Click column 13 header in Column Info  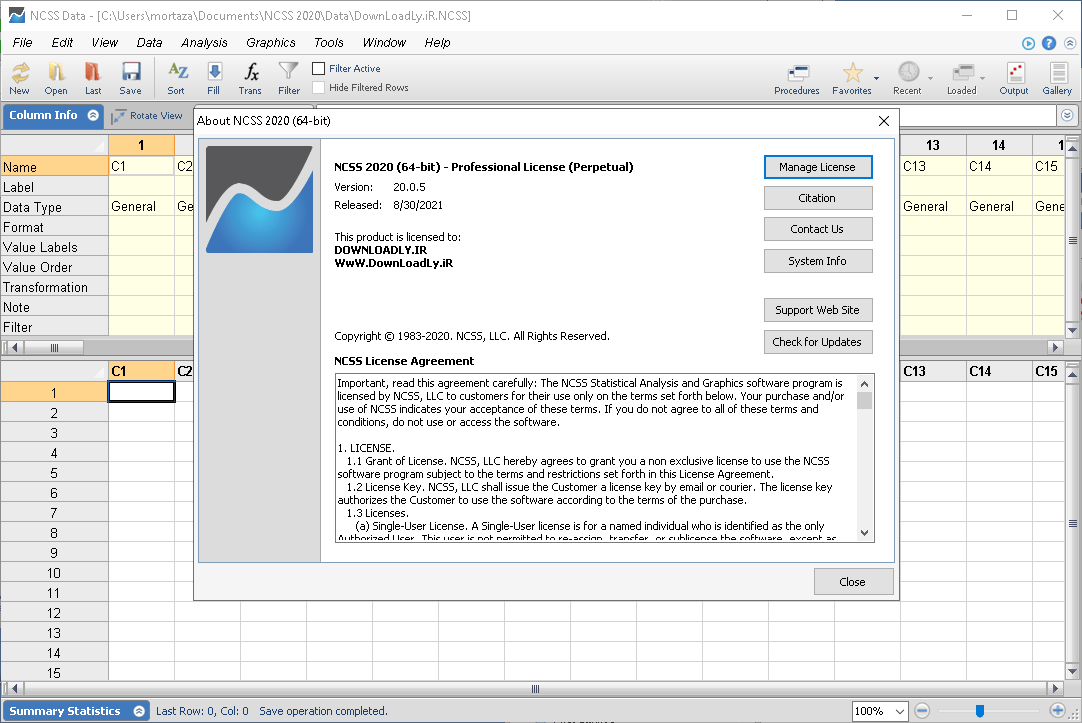(x=933, y=145)
